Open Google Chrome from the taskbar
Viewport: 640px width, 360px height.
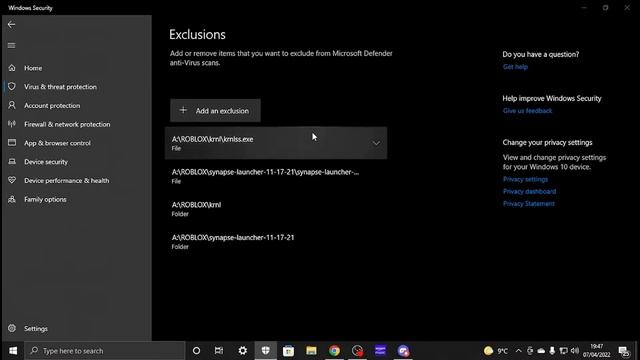(334, 351)
